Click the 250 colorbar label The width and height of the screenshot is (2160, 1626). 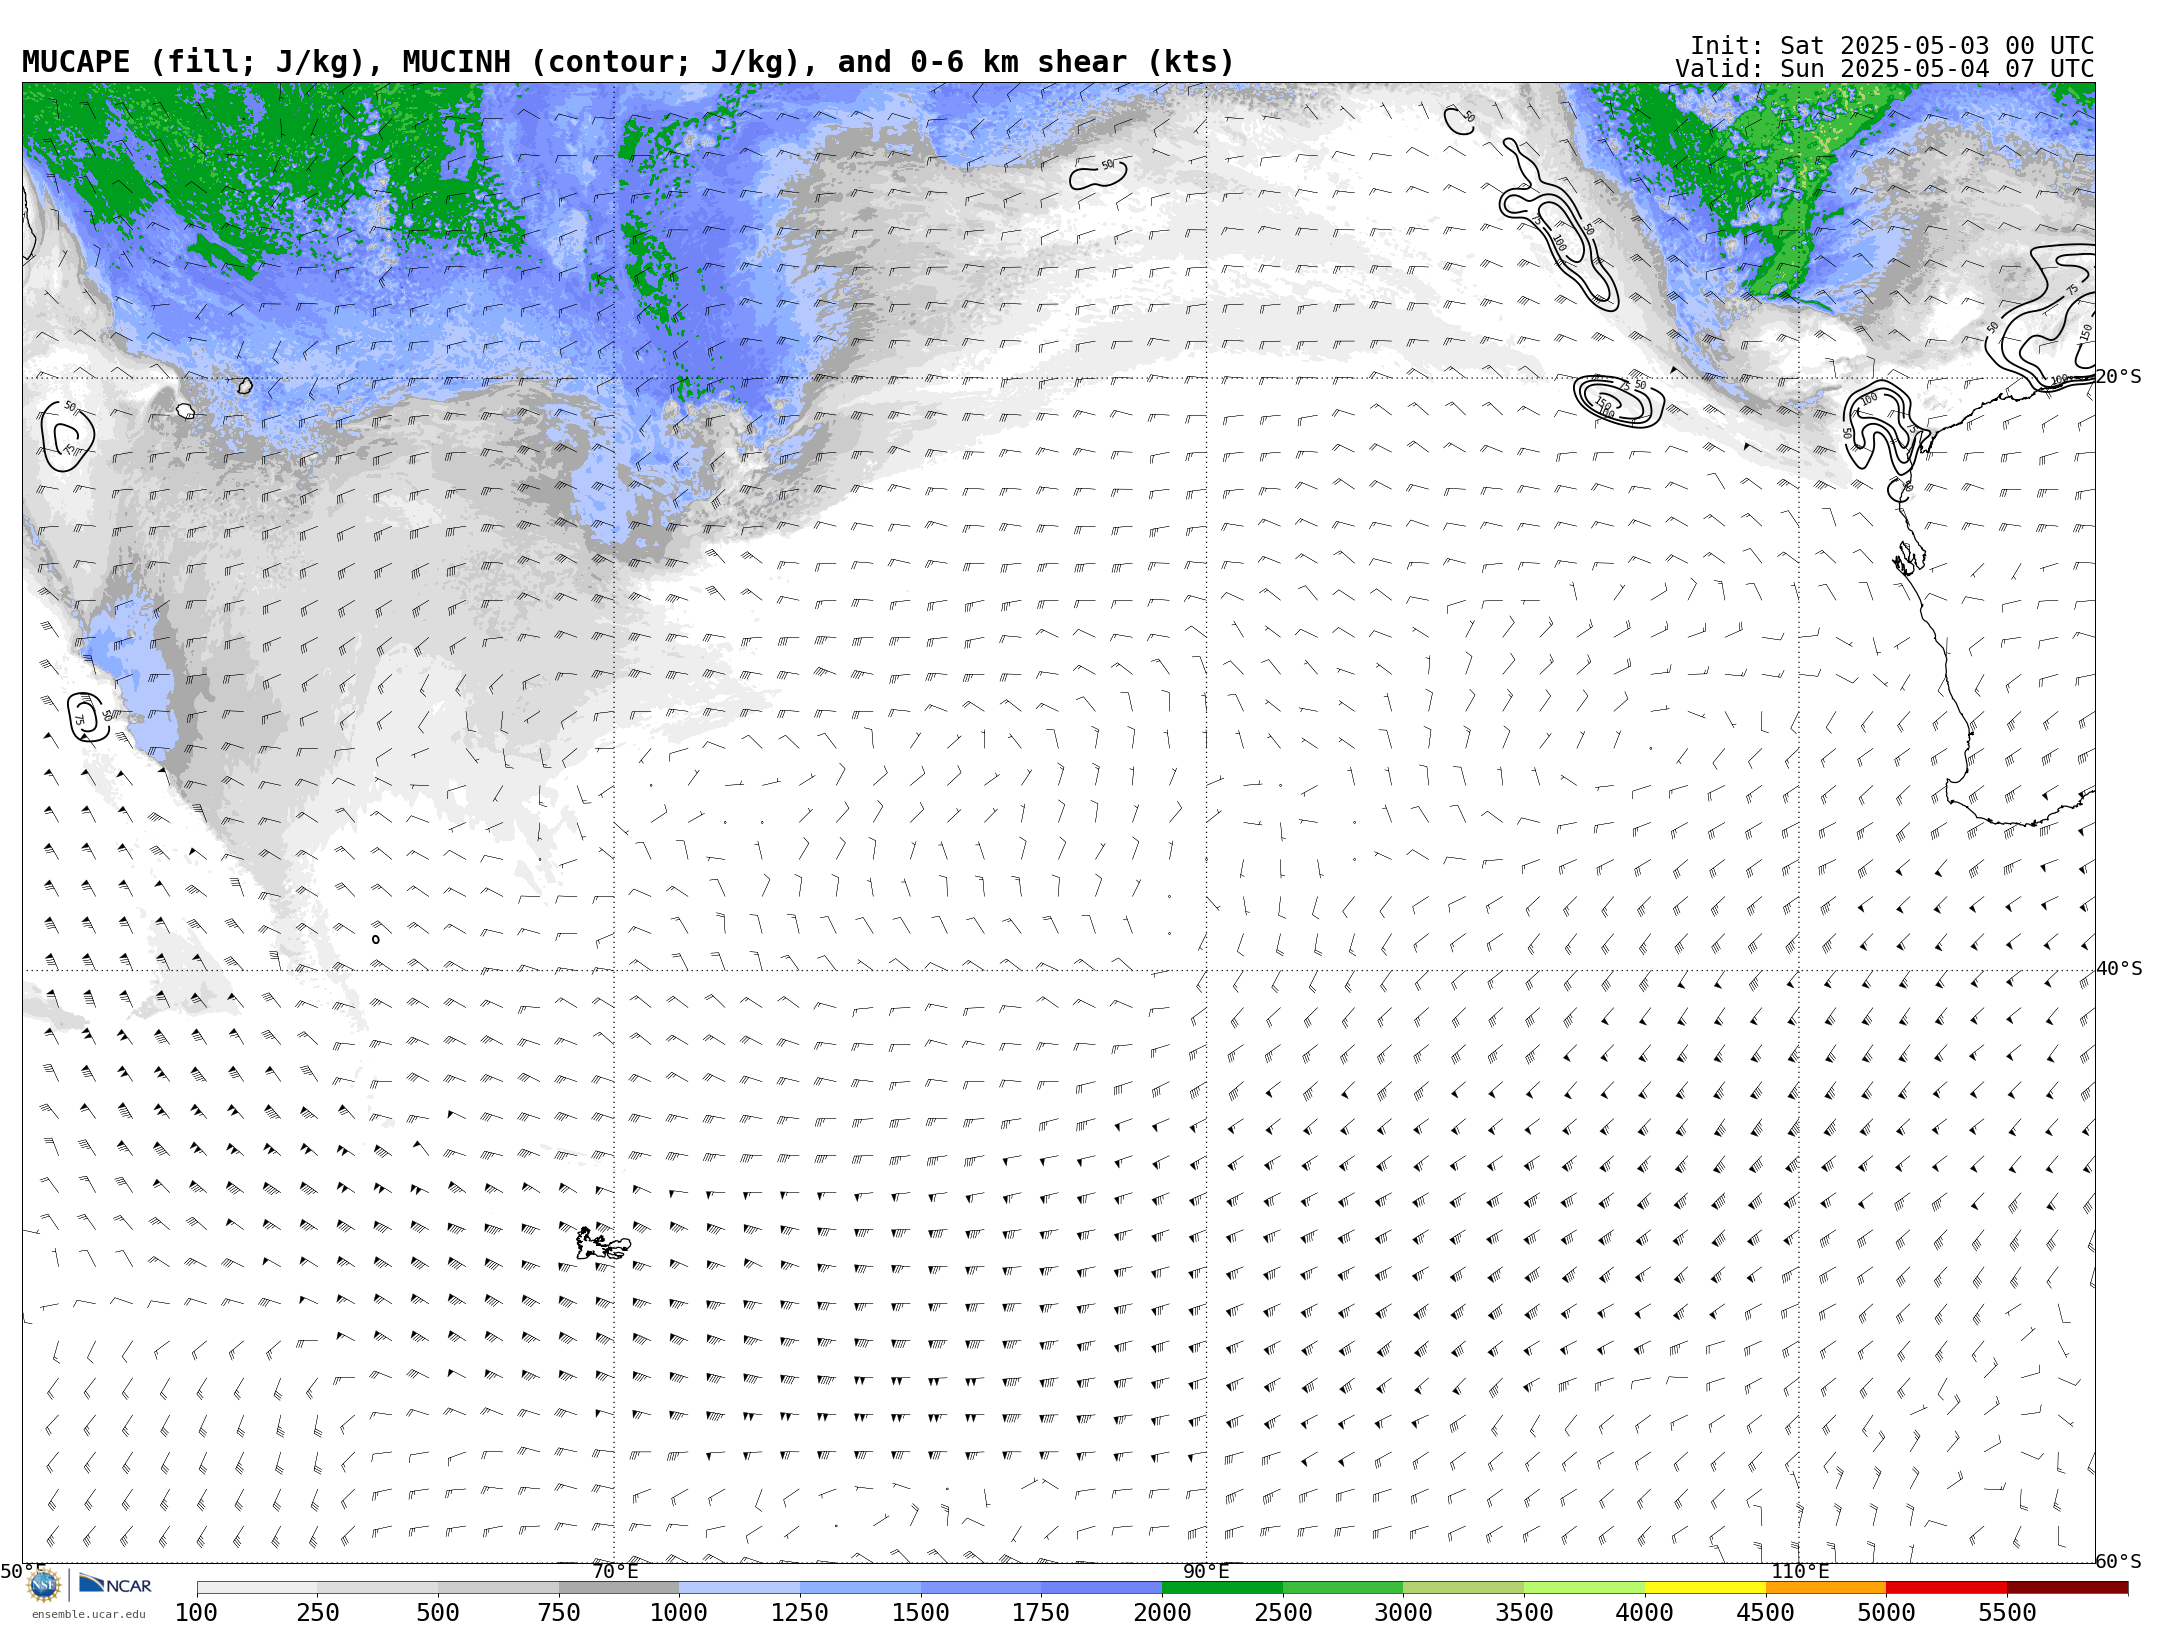click(x=317, y=1612)
